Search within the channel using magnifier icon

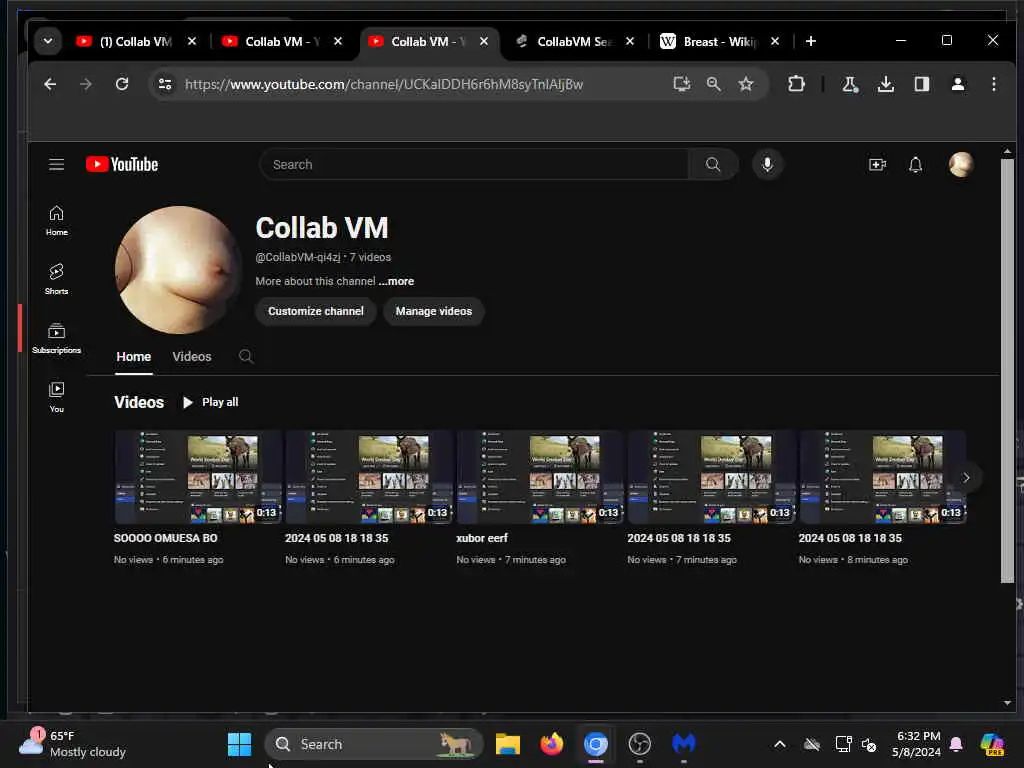click(x=246, y=357)
